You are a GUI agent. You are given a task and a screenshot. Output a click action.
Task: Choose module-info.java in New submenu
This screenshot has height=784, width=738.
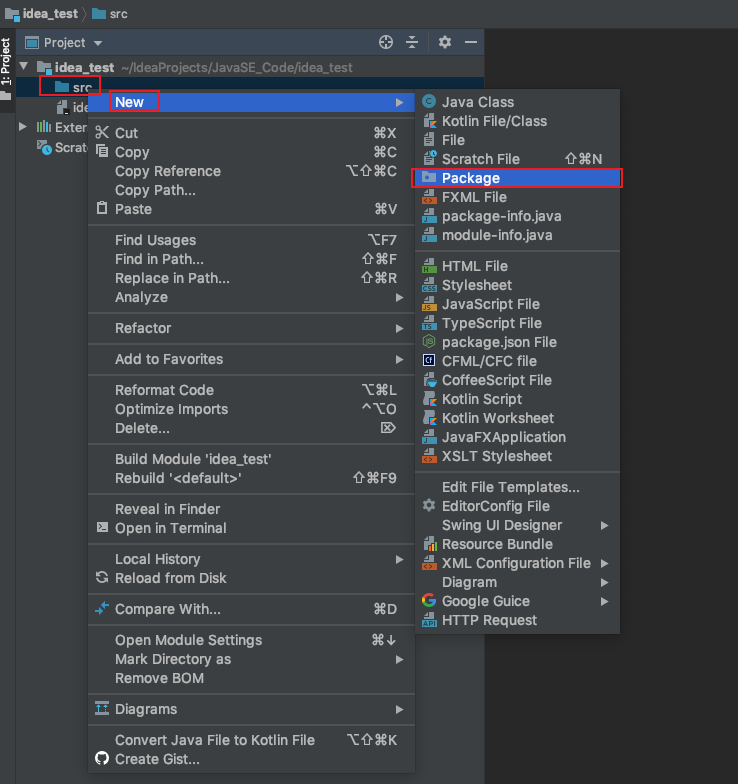click(x=518, y=235)
